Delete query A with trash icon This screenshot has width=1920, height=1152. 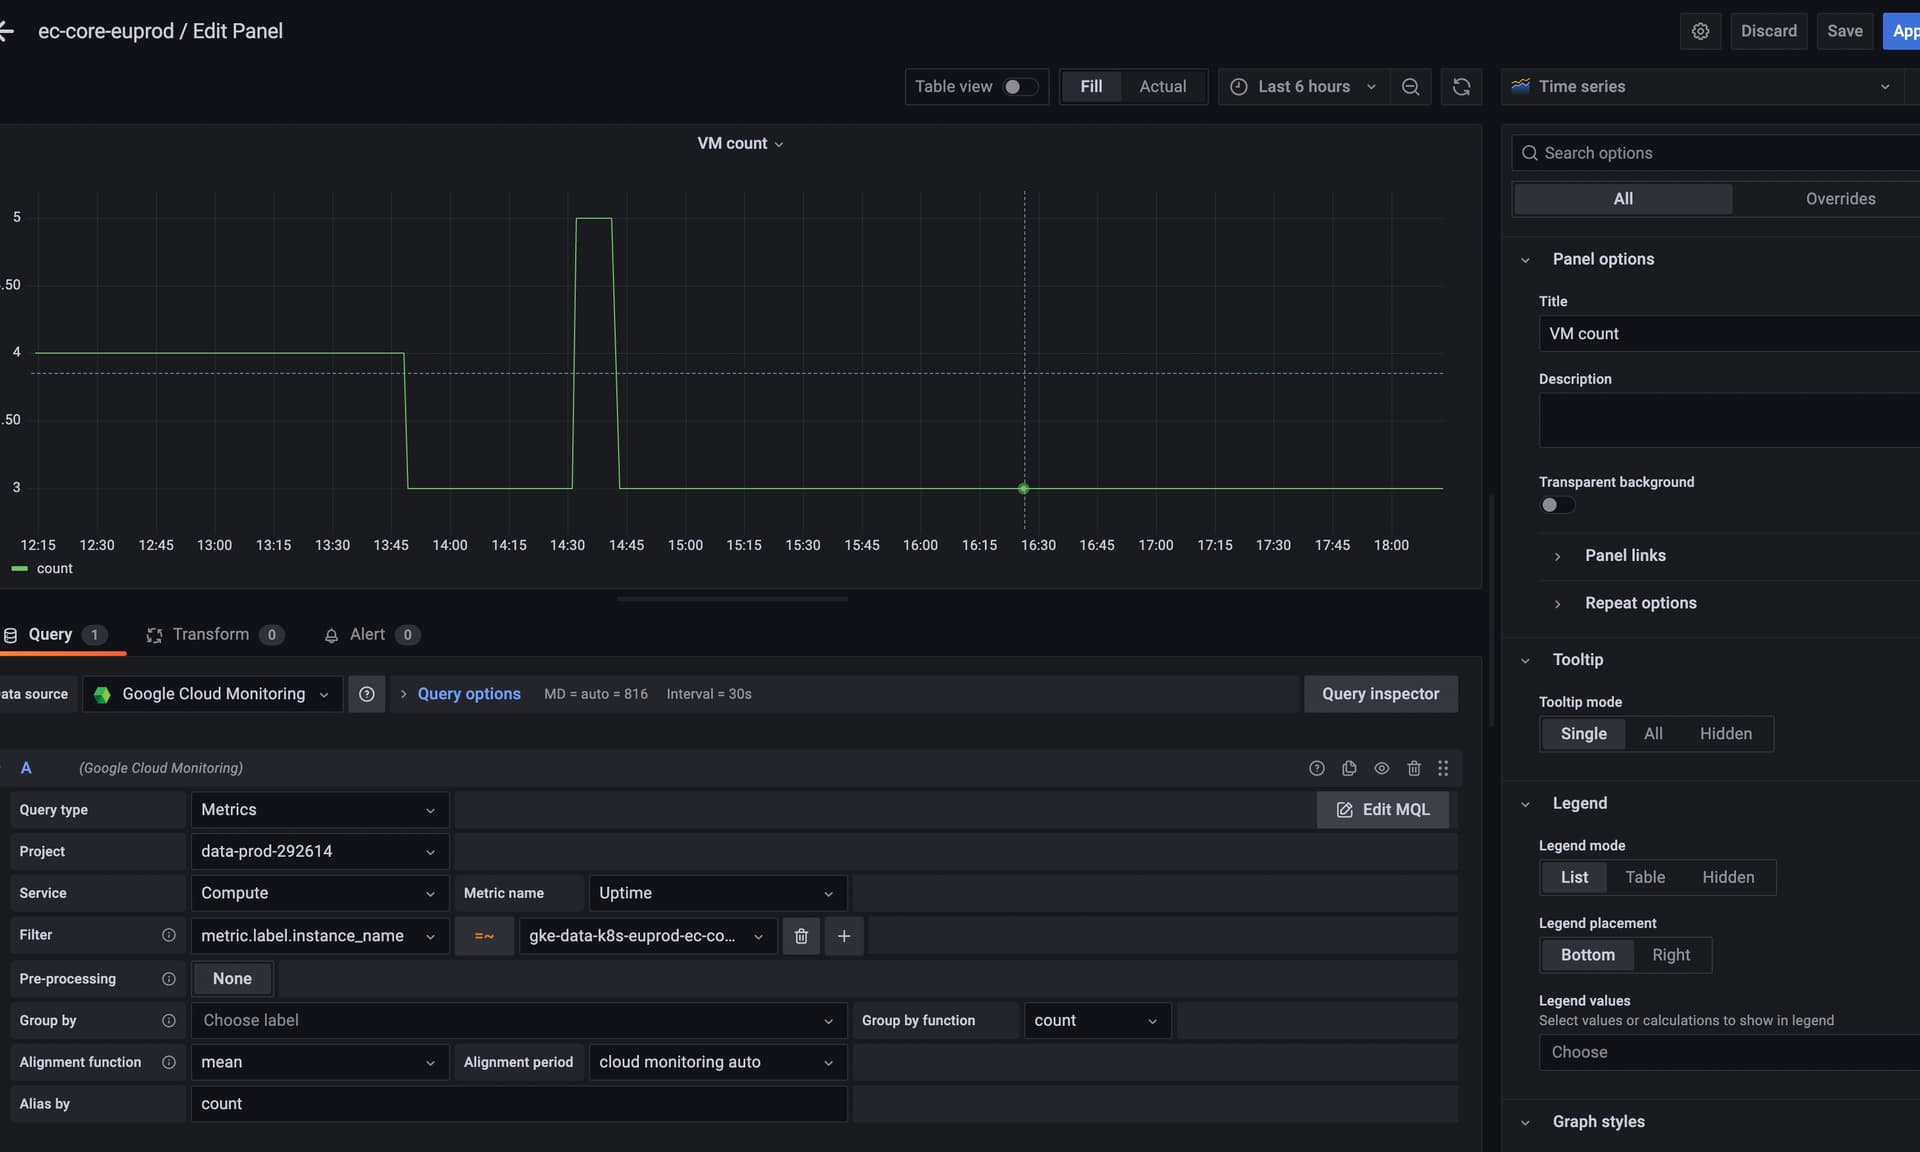click(1414, 768)
